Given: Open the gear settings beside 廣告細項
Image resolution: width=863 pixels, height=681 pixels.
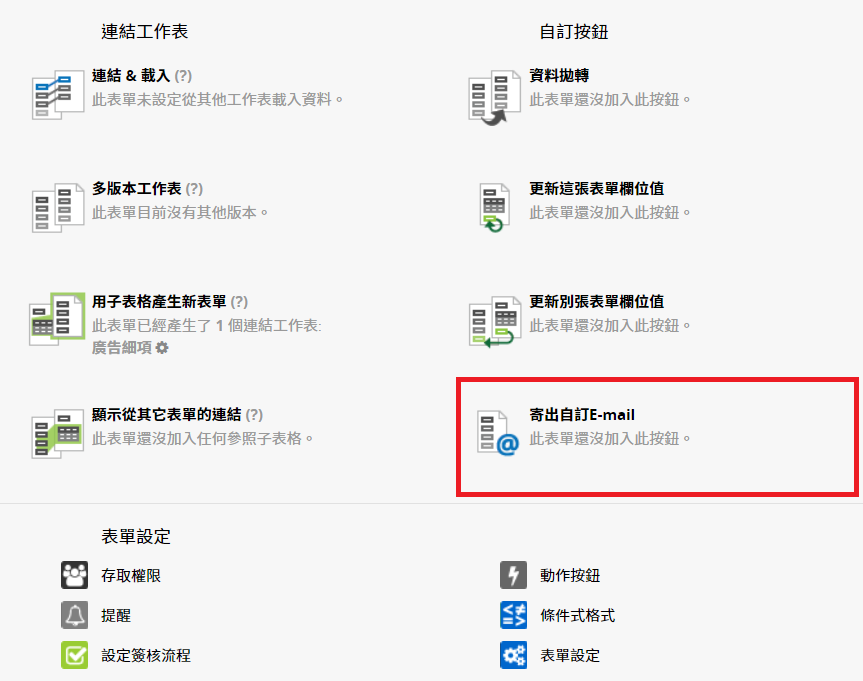Looking at the screenshot, I should tap(162, 347).
